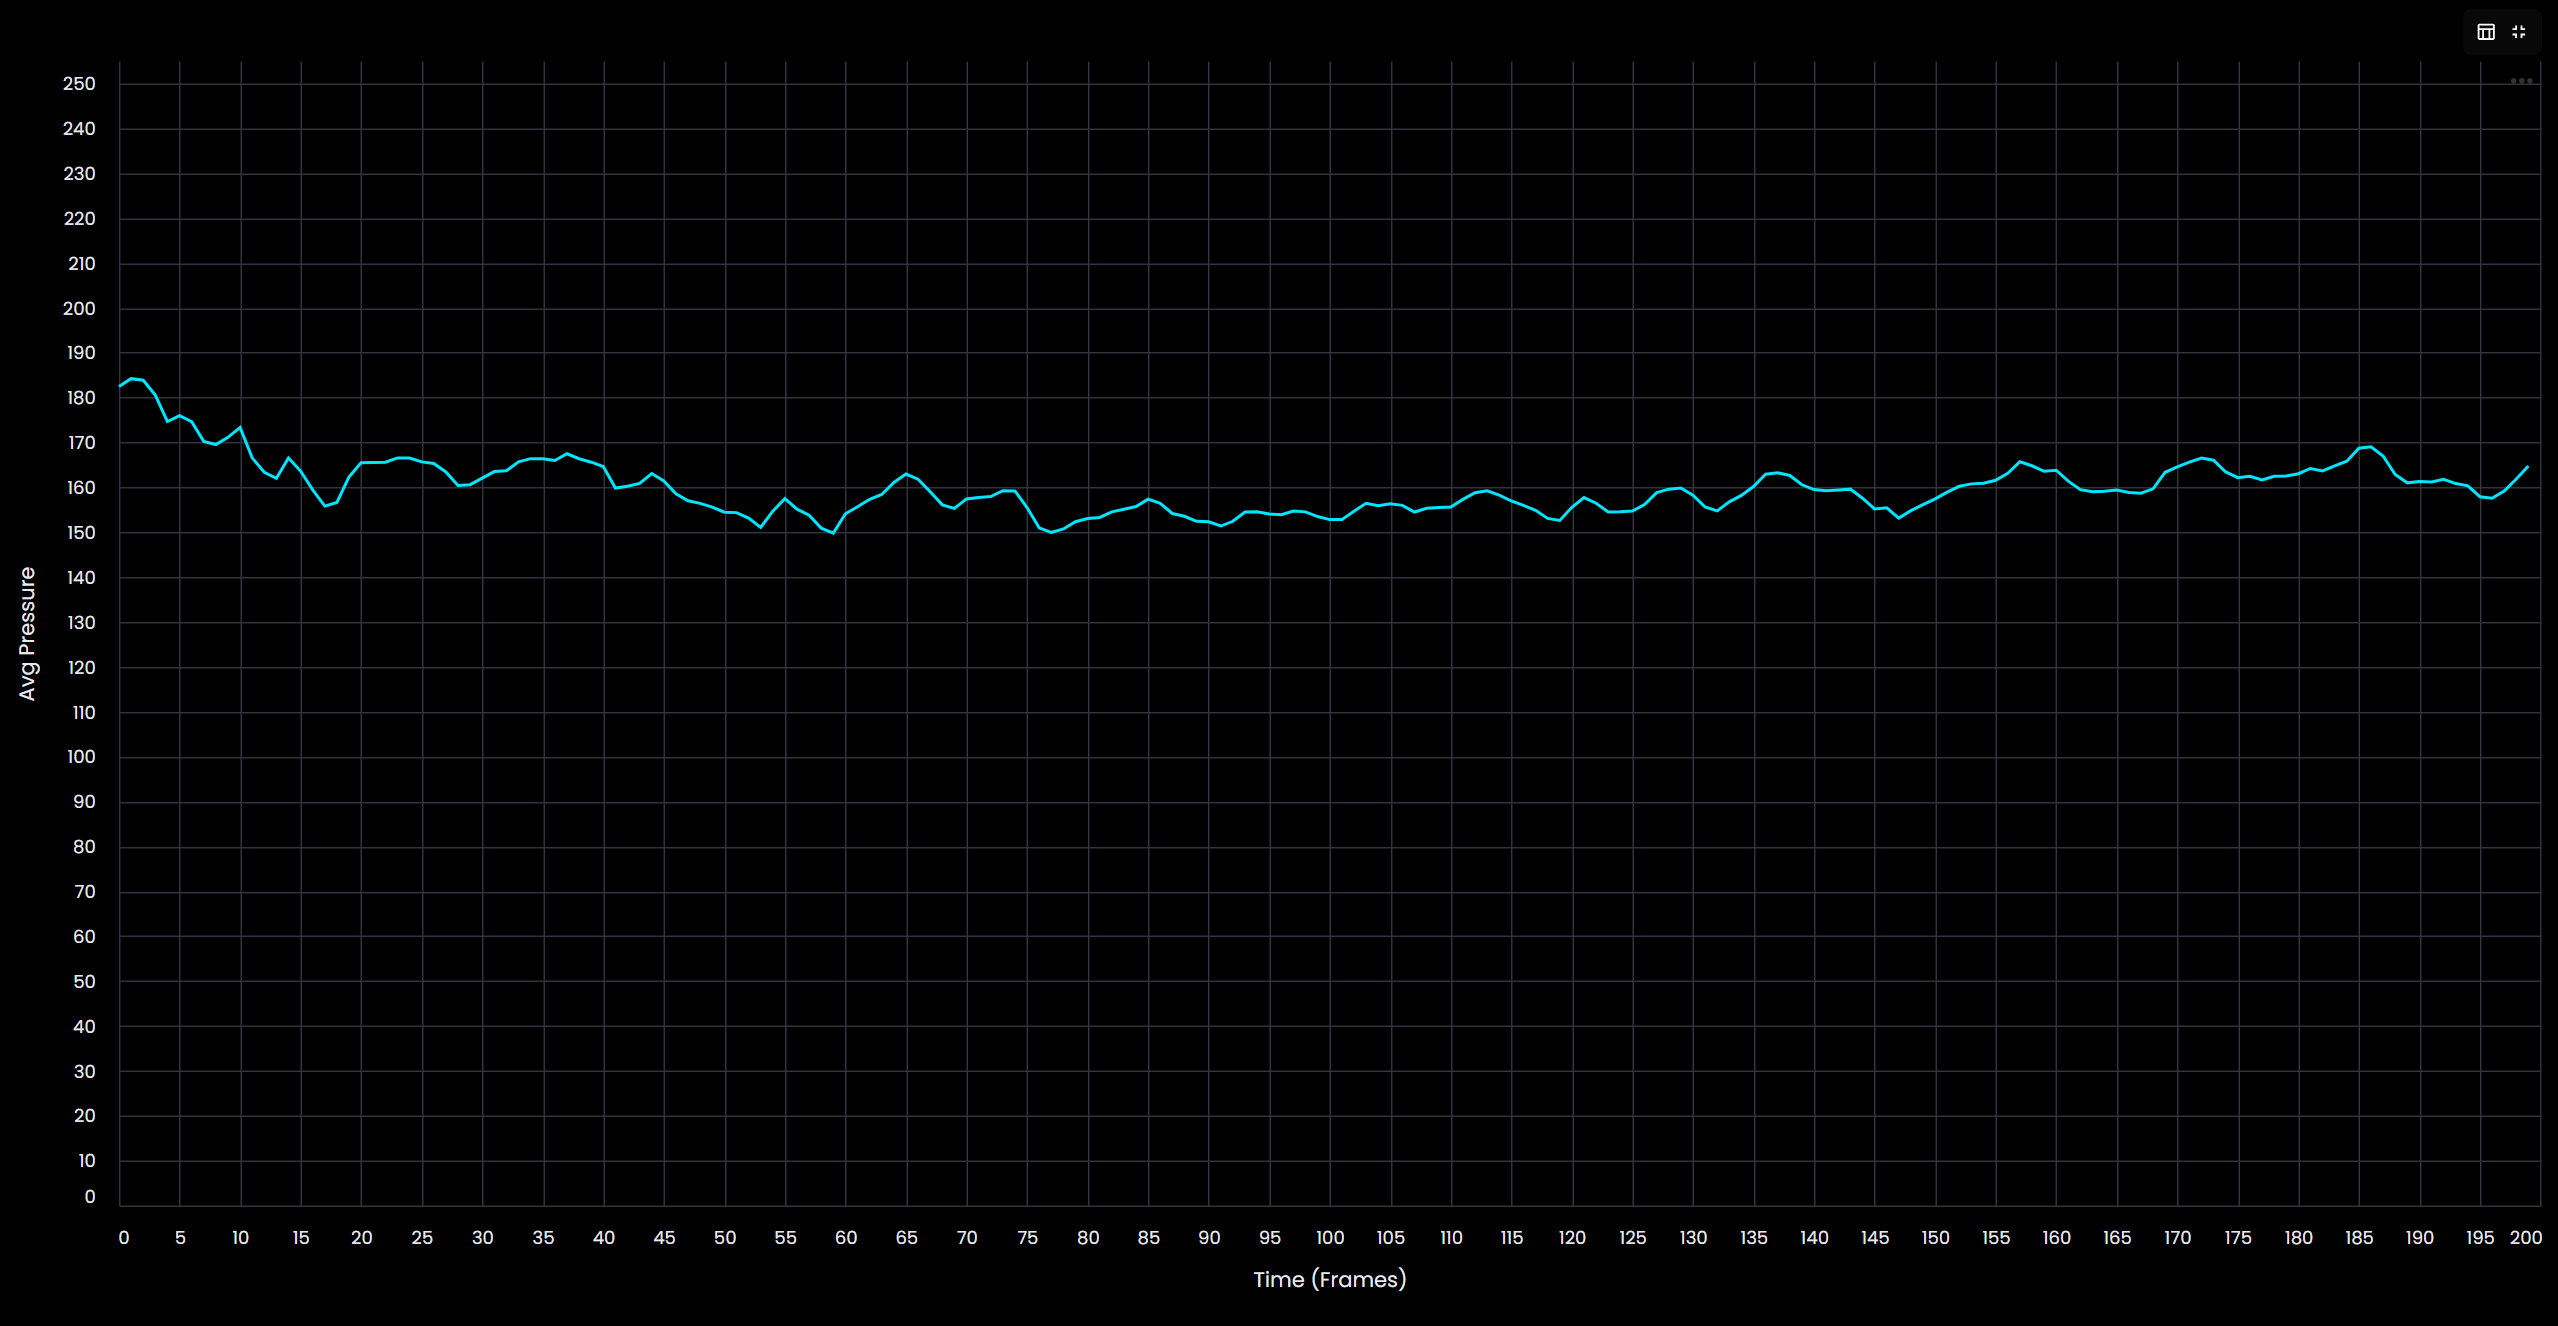Click the line spike at frame 10
The width and height of the screenshot is (2558, 1326).
click(x=240, y=428)
